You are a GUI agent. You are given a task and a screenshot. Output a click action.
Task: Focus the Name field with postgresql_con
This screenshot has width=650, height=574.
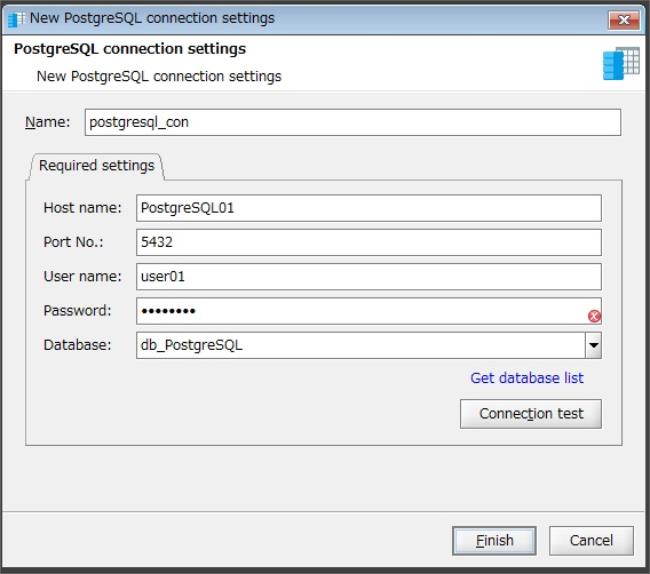tap(353, 122)
